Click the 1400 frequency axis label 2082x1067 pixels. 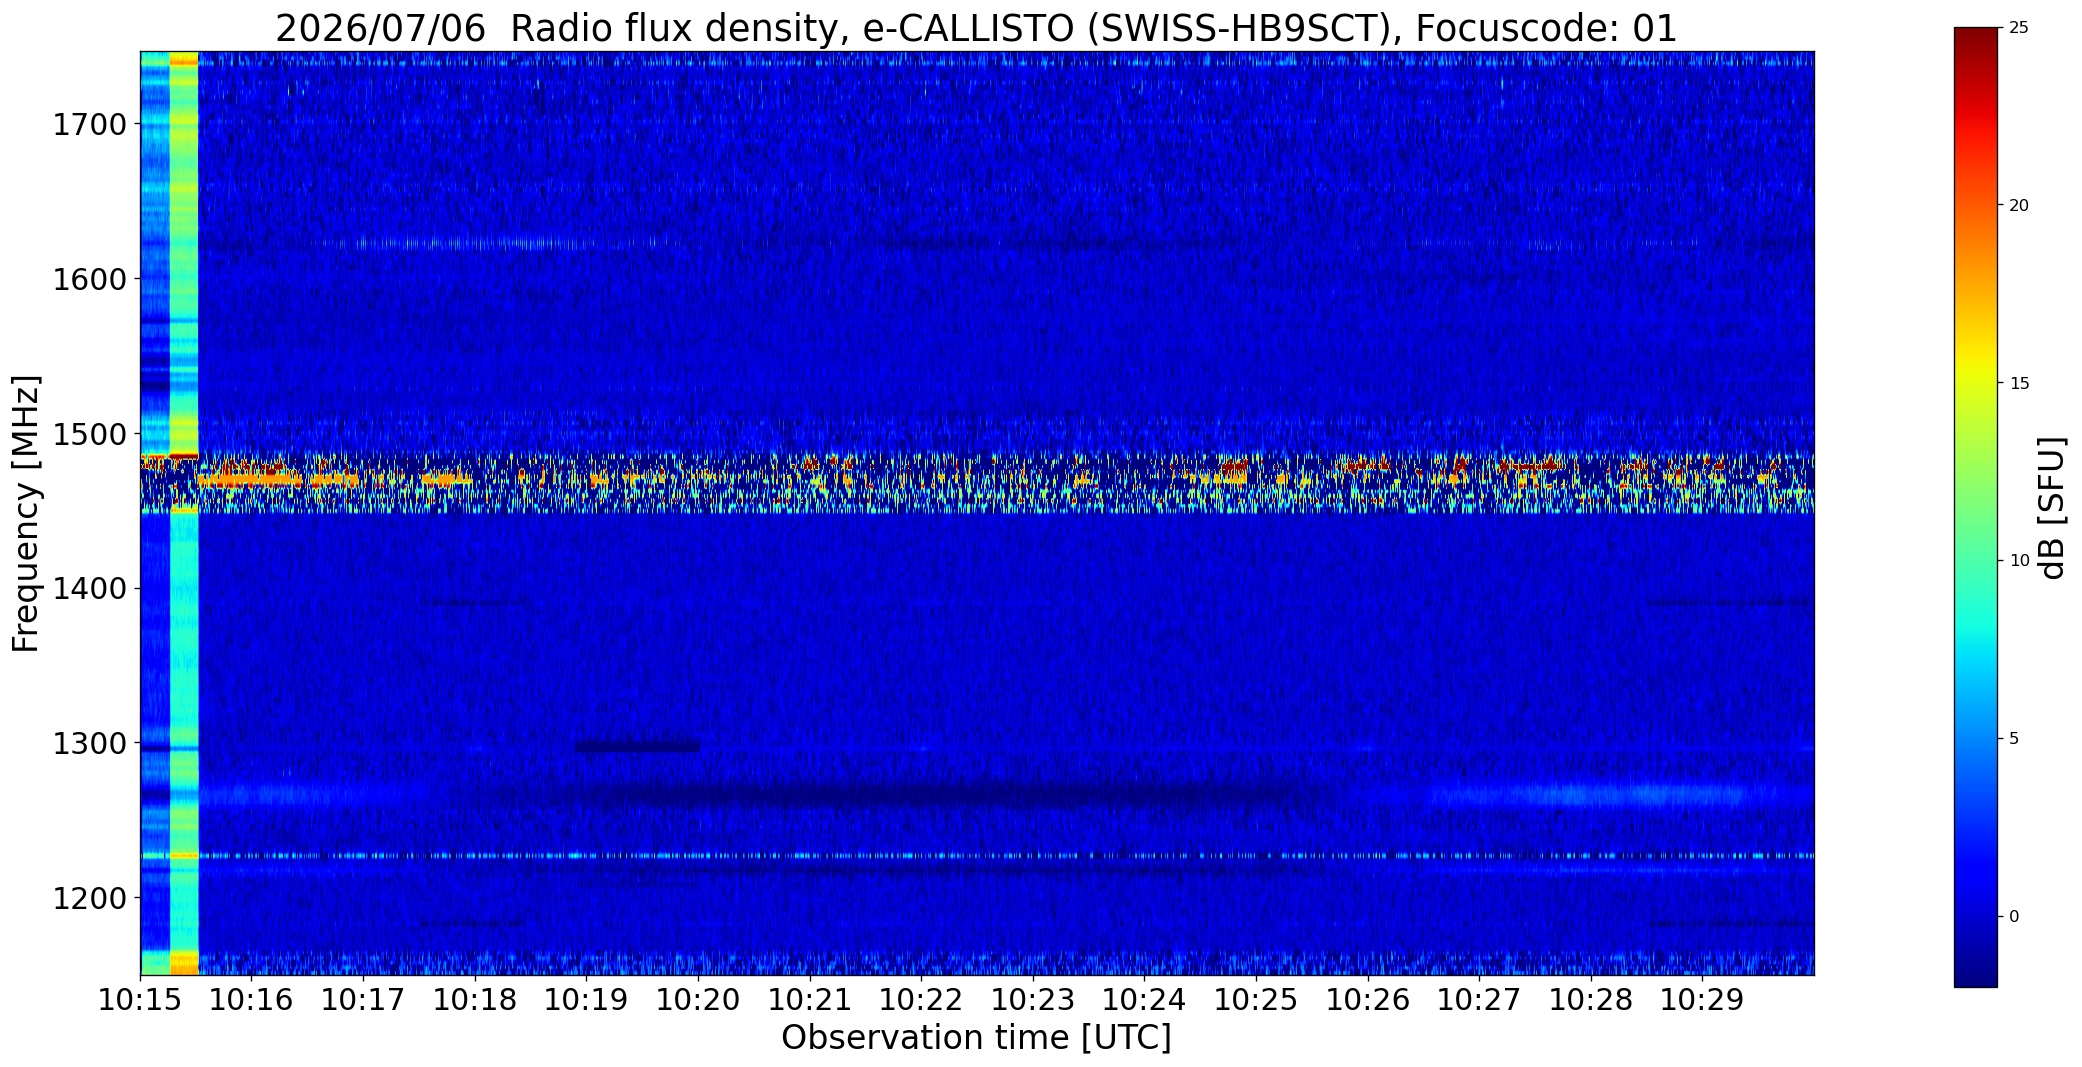[x=89, y=589]
